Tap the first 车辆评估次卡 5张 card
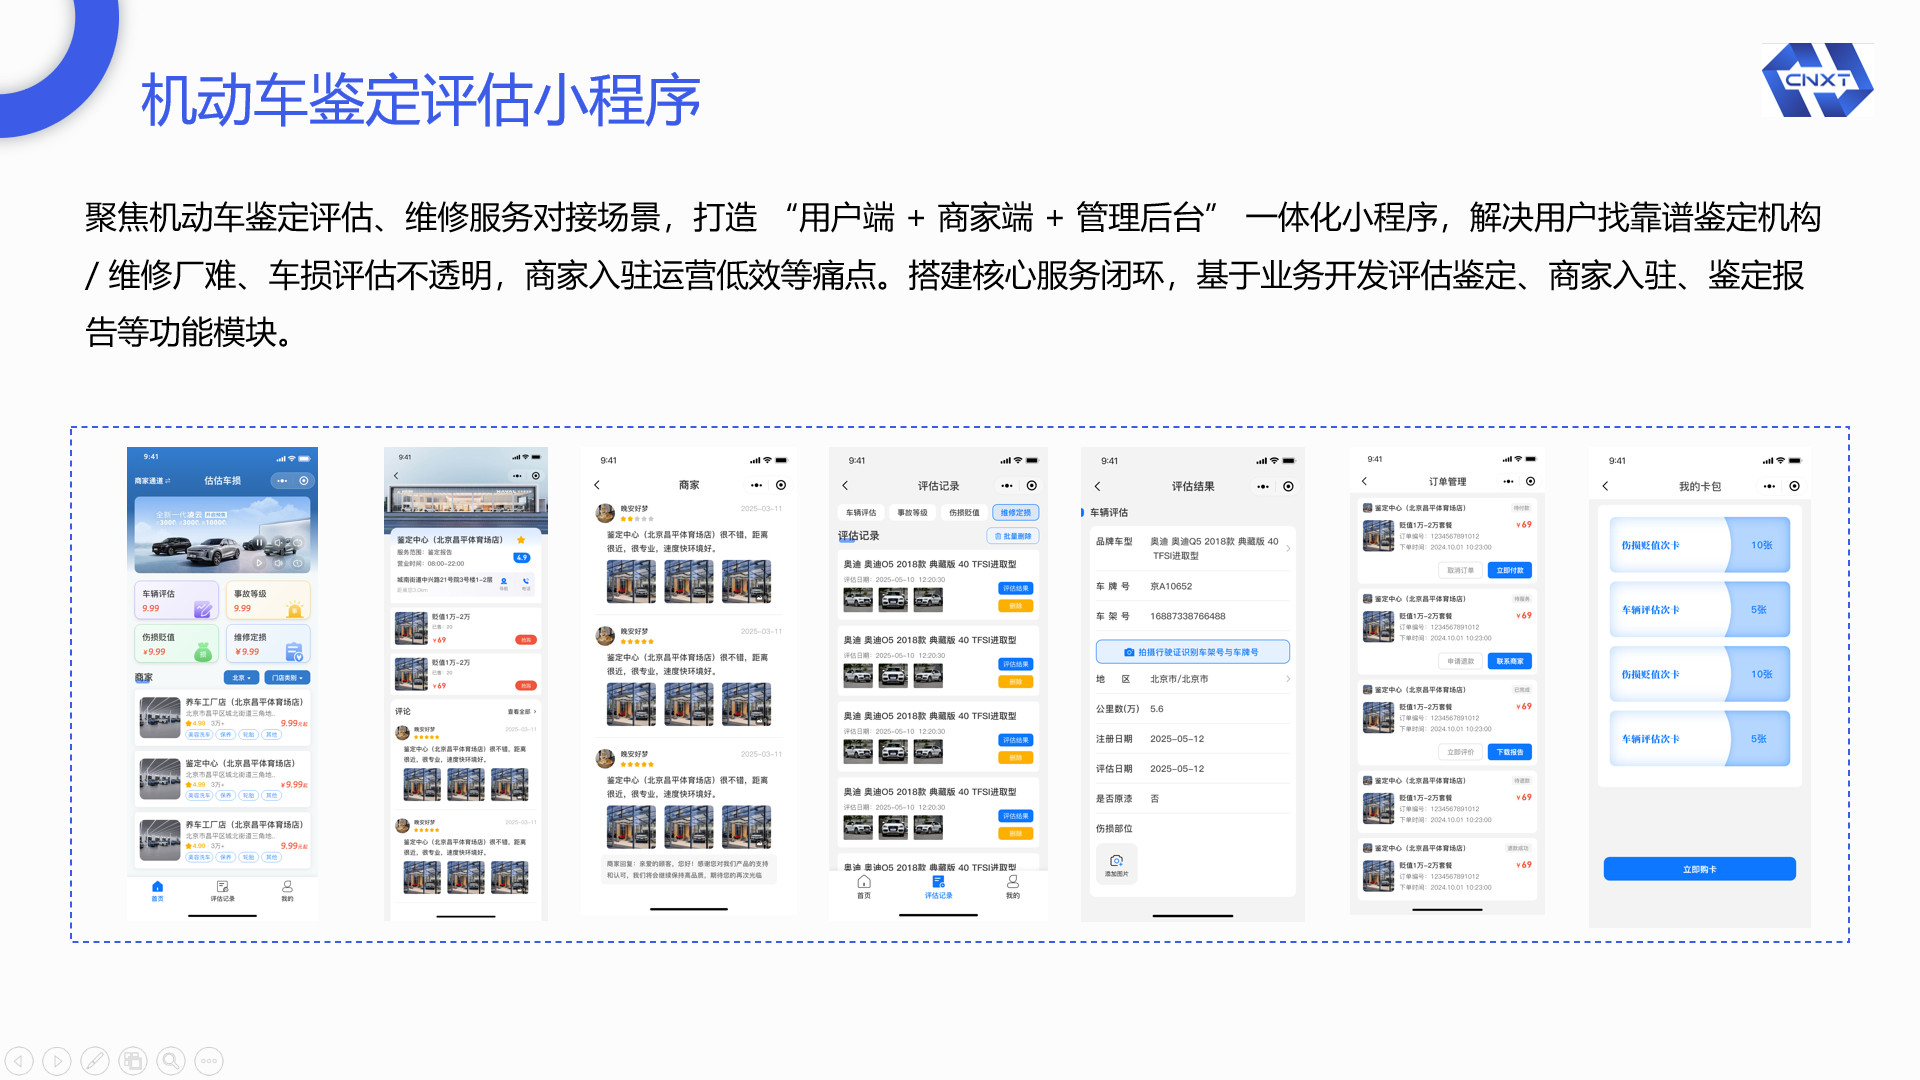This screenshot has height=1080, width=1920. click(1699, 610)
